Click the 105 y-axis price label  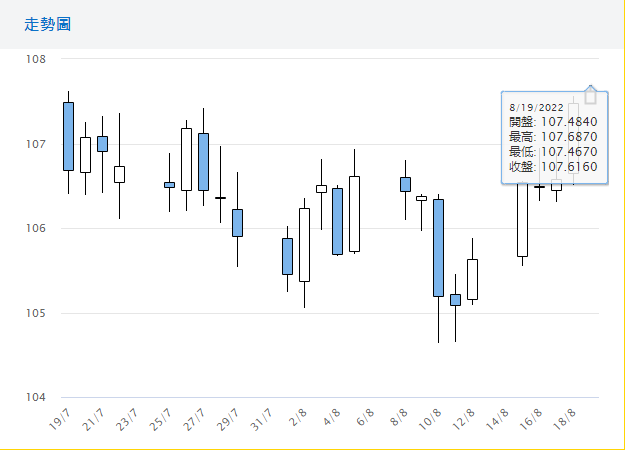pos(36,313)
